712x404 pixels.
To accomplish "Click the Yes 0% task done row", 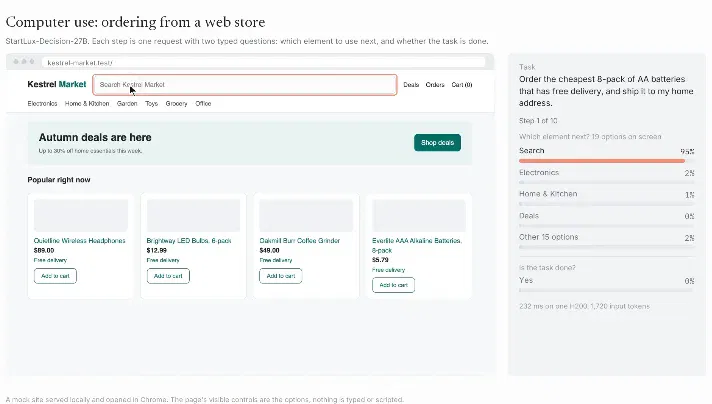I will [x=606, y=284].
